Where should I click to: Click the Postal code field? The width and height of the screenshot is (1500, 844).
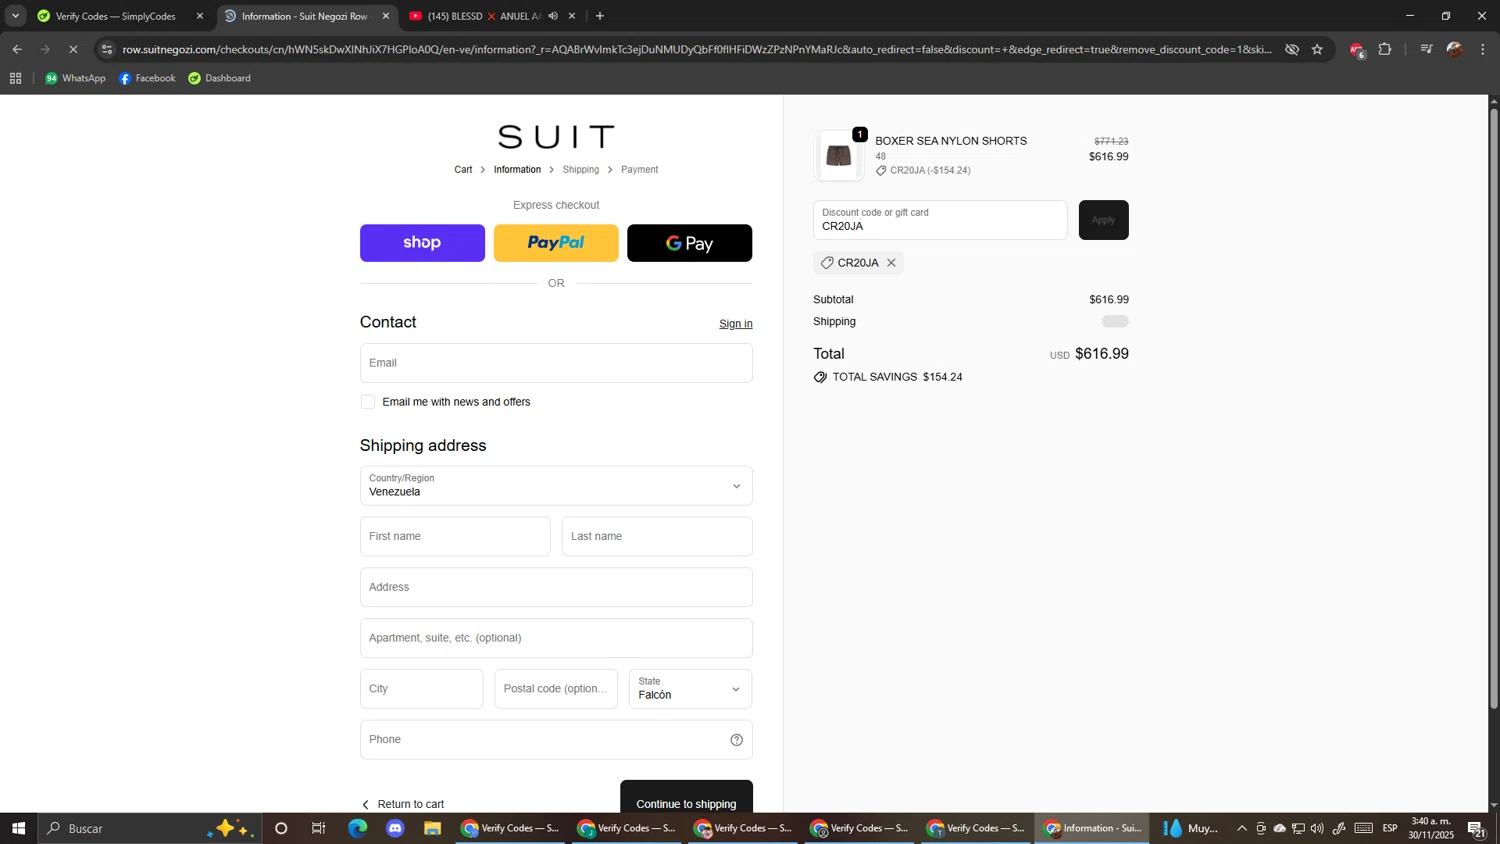[556, 689]
